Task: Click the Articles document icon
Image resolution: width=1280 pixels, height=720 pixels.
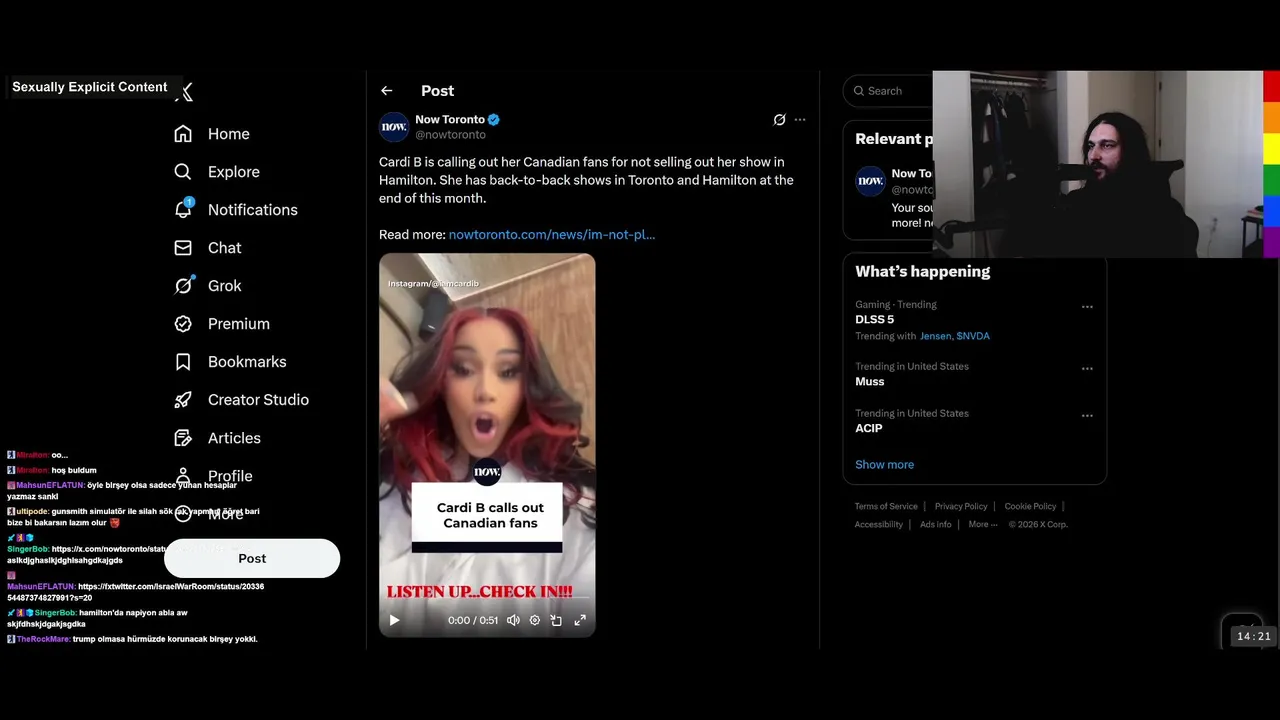Action: click(183, 438)
